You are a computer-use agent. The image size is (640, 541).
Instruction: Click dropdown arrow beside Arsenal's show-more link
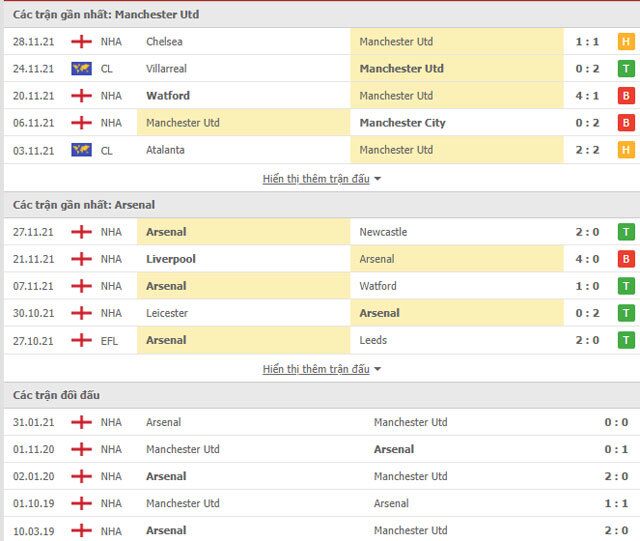click(377, 369)
